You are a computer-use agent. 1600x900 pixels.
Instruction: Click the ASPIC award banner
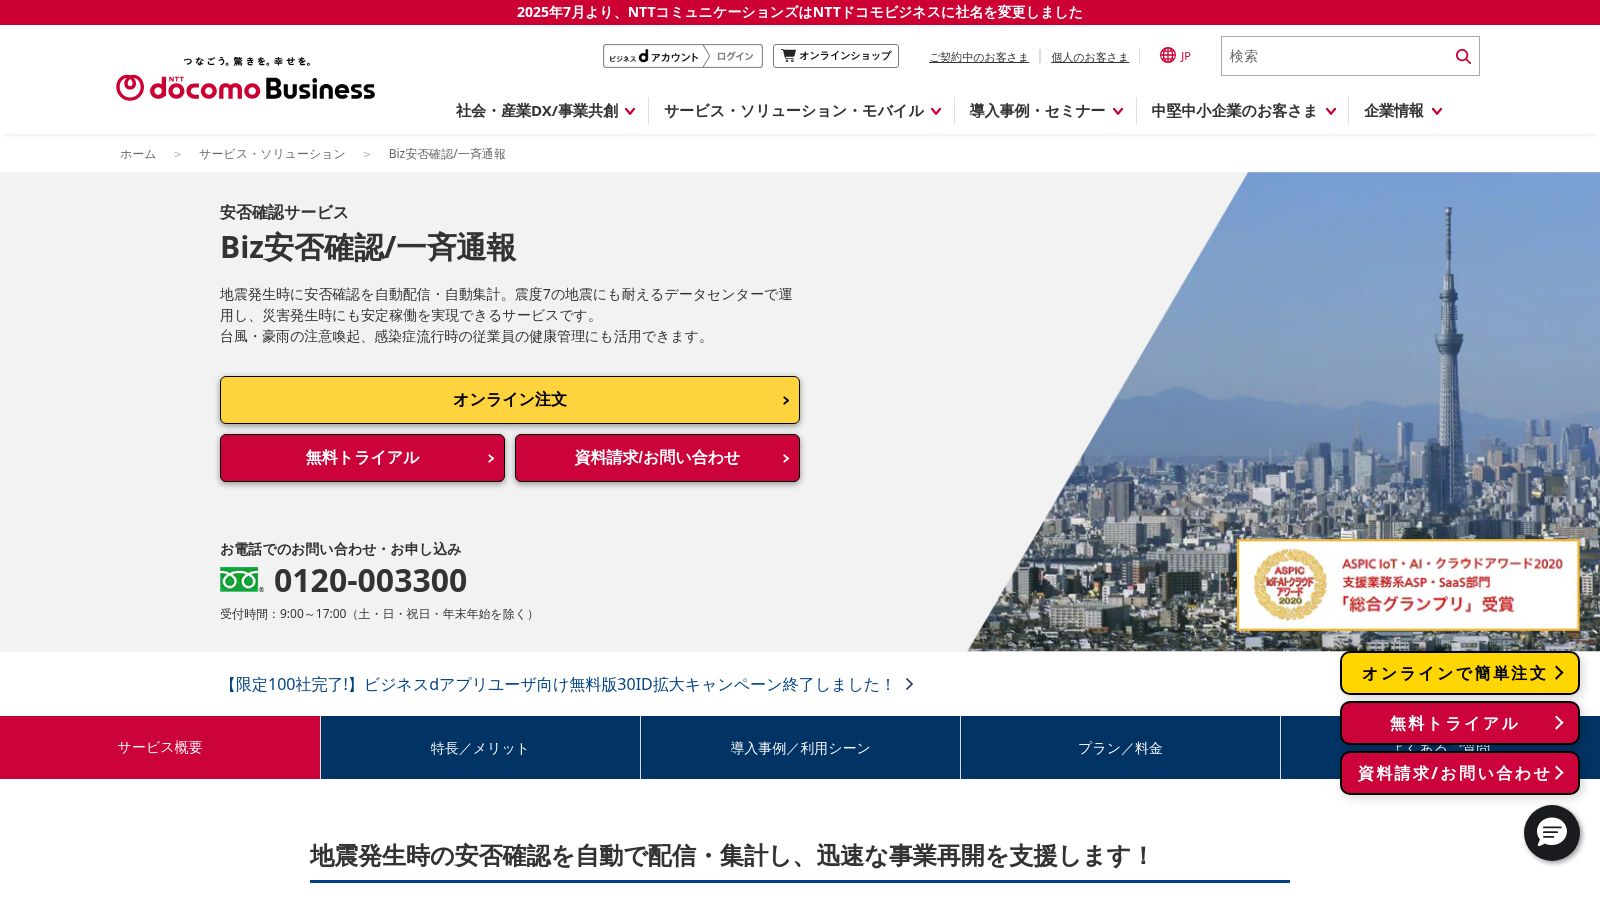coord(1408,586)
